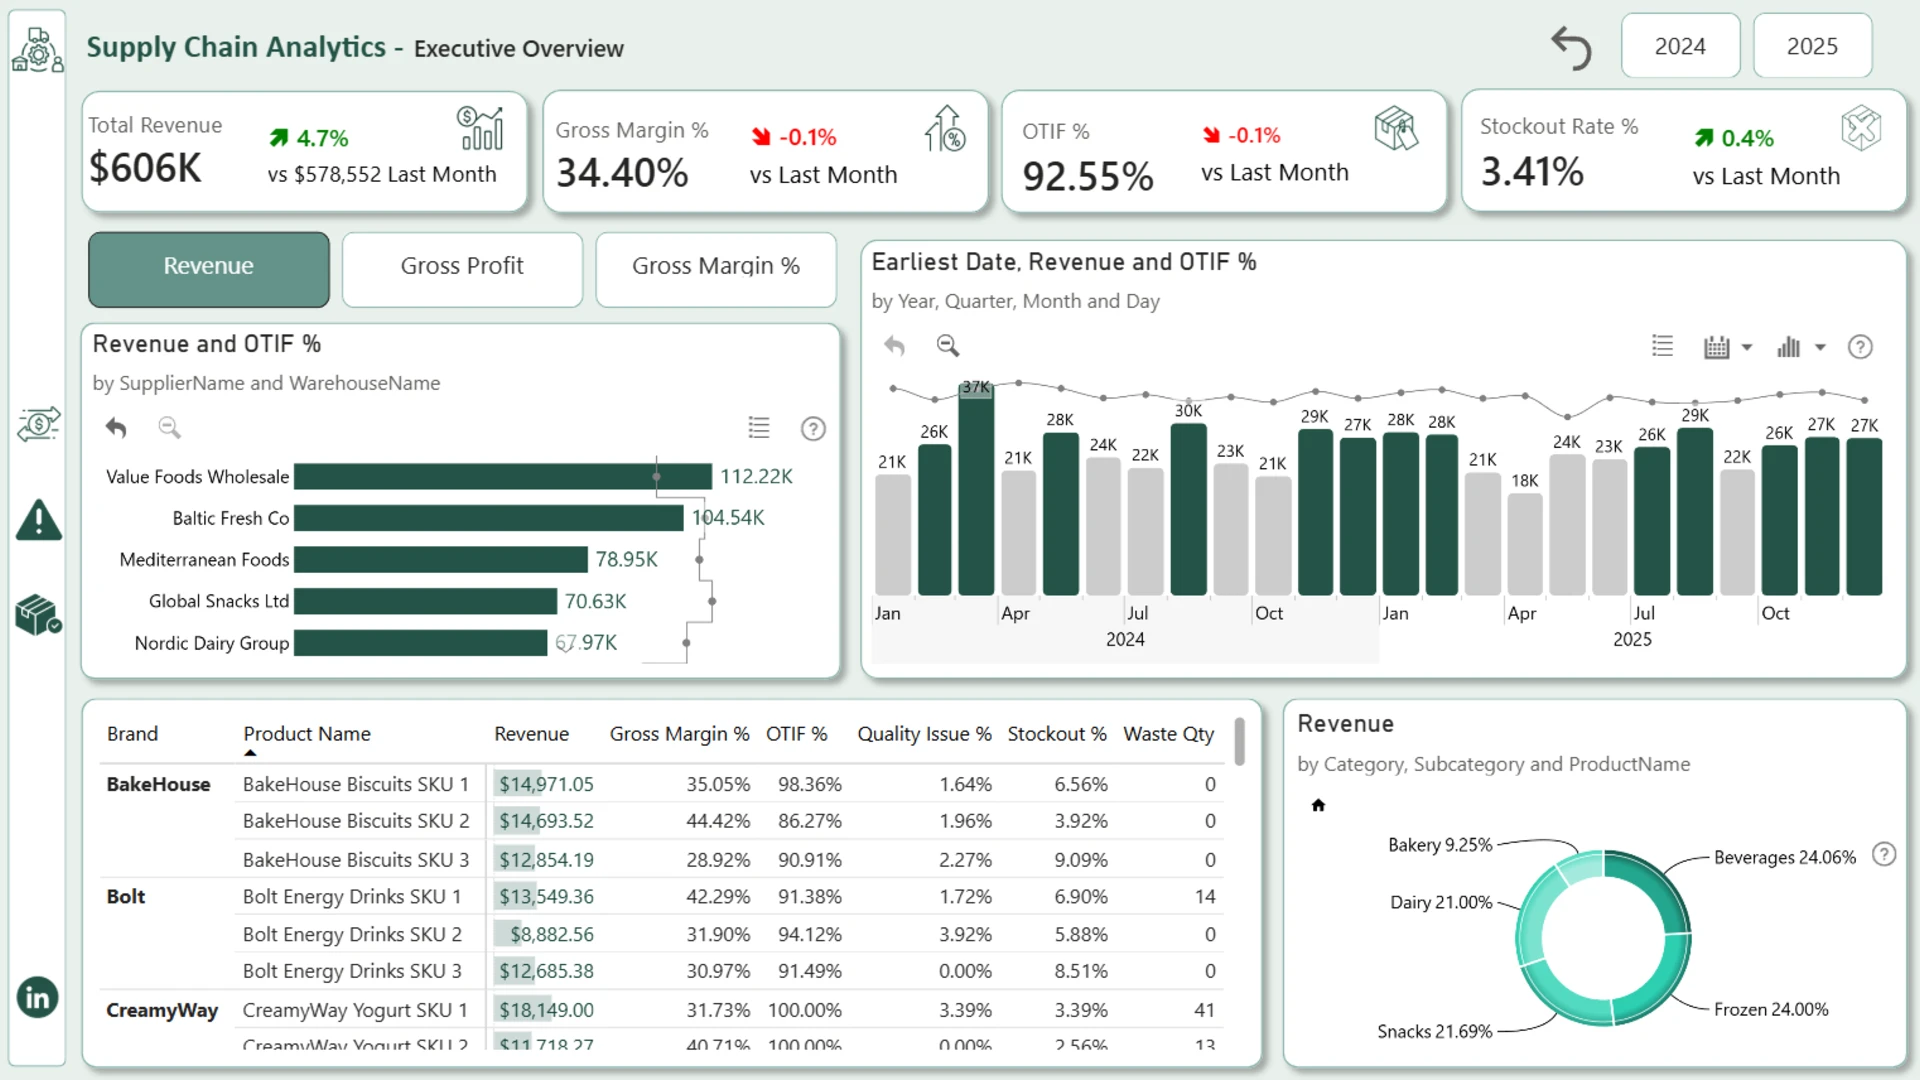Click the $18,149.00 revenue cell
This screenshot has height=1080, width=1920.
(x=546, y=1010)
